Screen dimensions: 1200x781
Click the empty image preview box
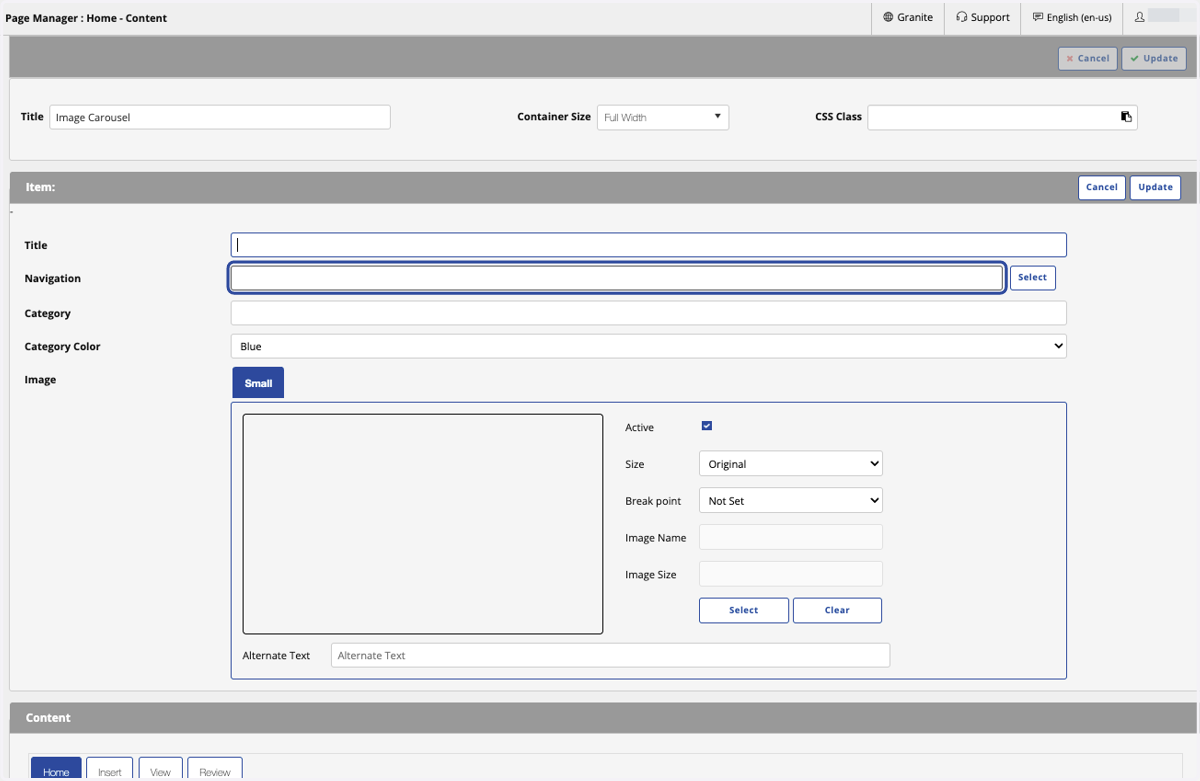423,524
